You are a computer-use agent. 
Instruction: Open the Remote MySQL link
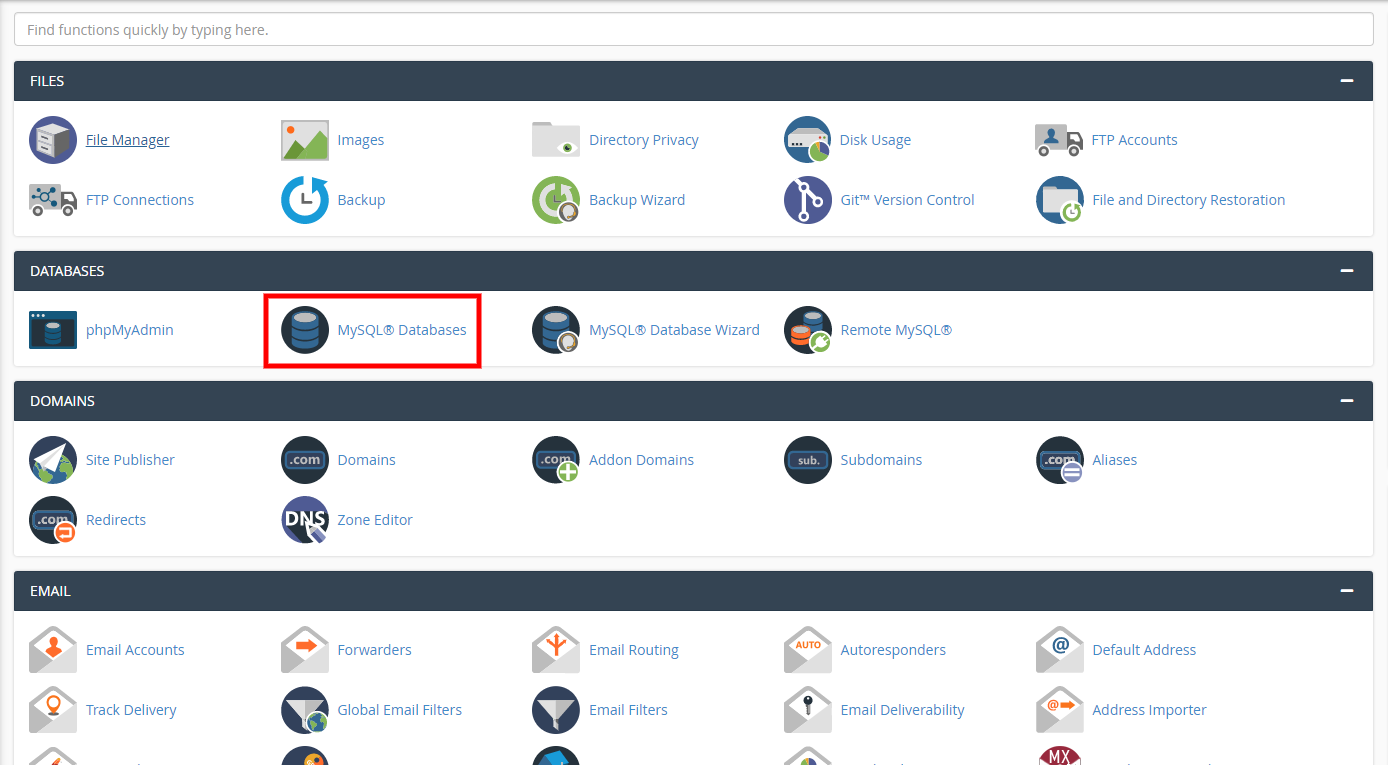pos(896,330)
